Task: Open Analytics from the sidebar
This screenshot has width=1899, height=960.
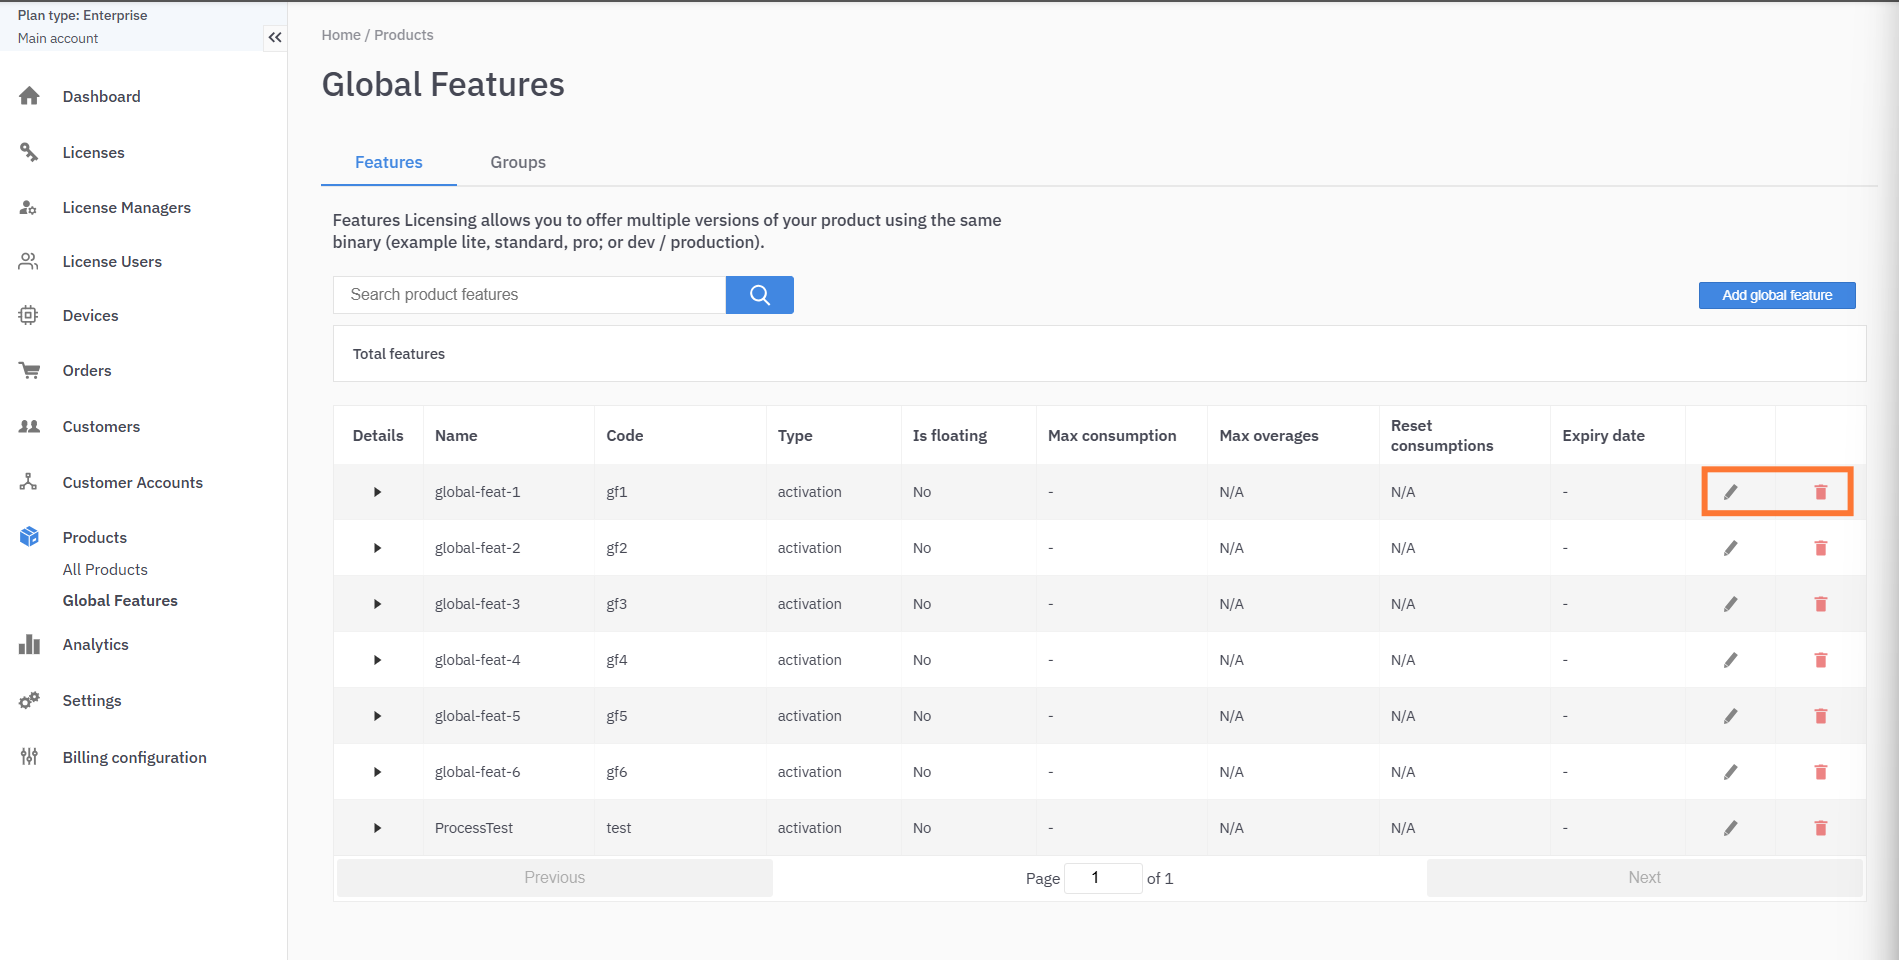Action: coord(95,645)
